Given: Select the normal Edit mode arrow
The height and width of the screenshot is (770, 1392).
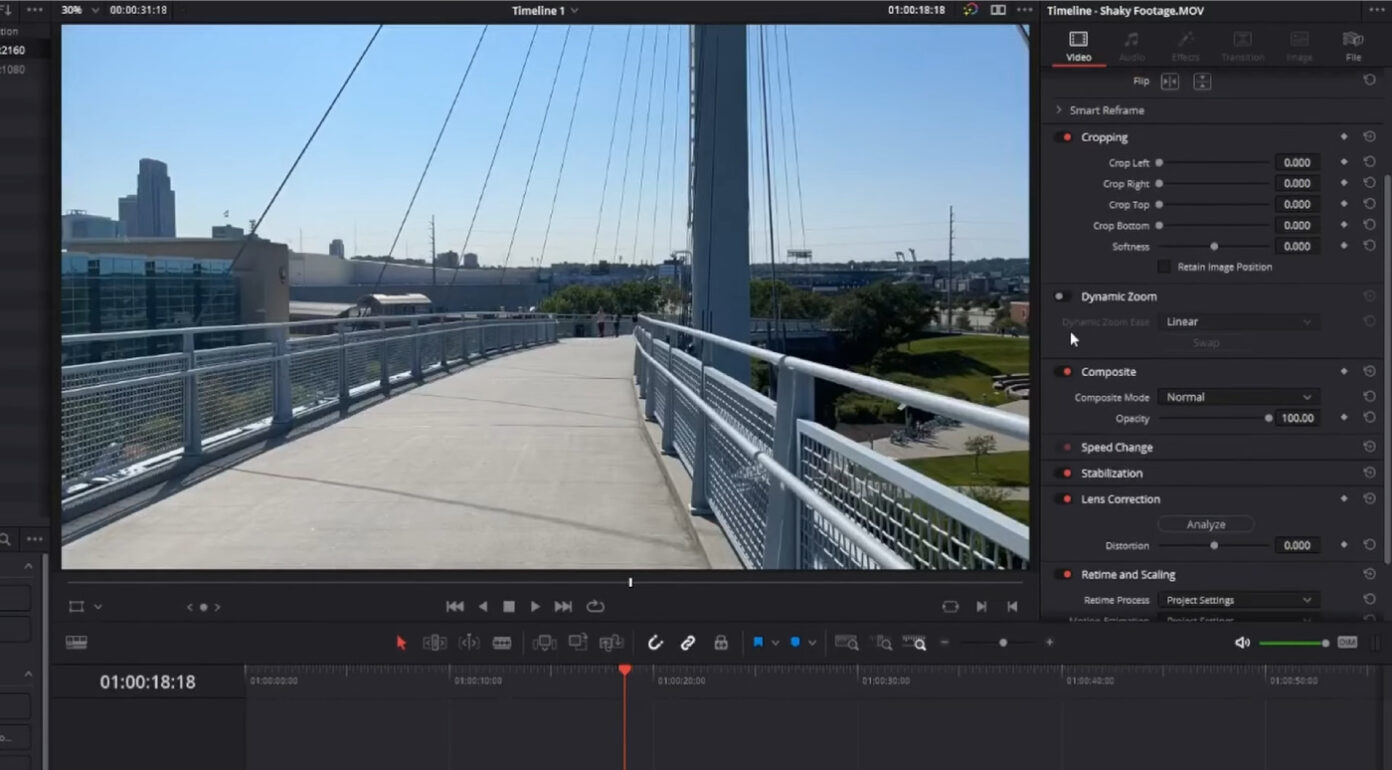Looking at the screenshot, I should [399, 642].
